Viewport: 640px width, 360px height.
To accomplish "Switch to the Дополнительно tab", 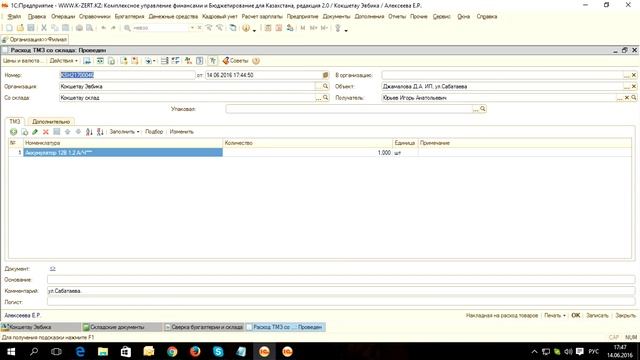I will pyautogui.click(x=51, y=122).
